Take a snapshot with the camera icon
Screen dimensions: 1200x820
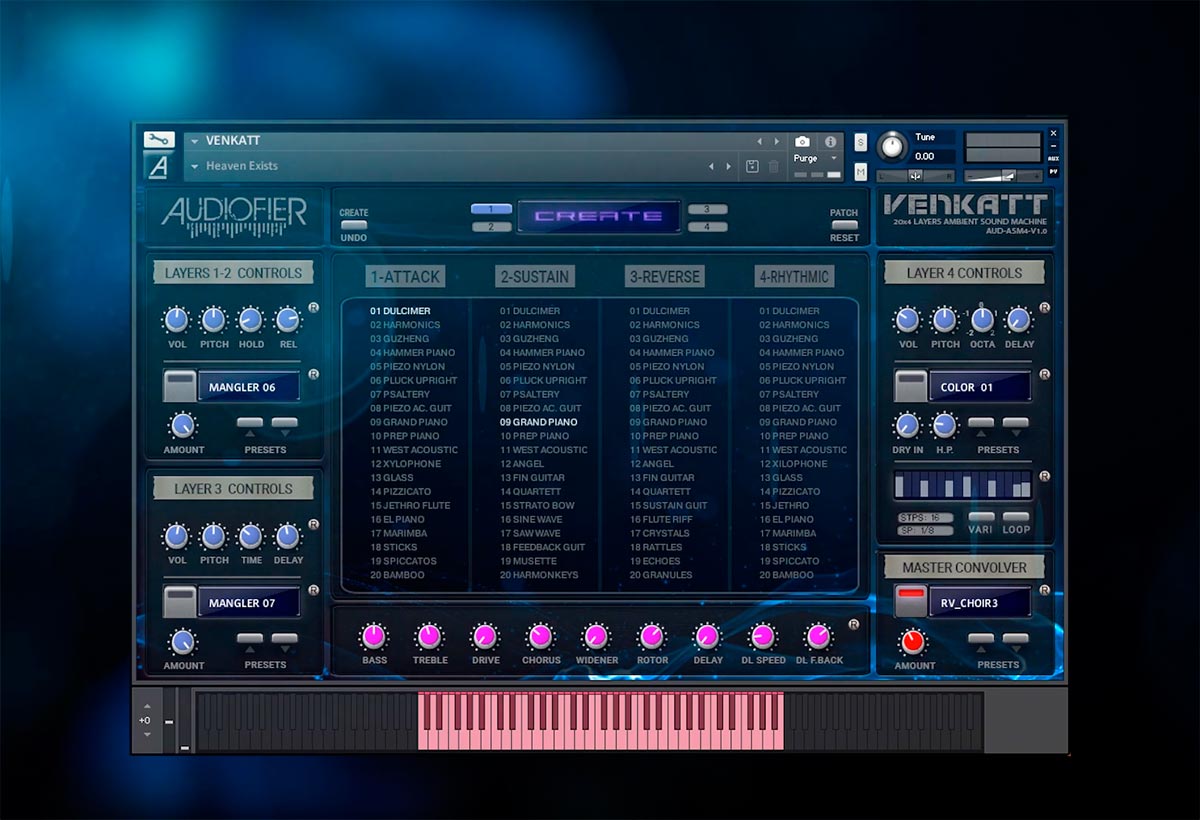[802, 142]
